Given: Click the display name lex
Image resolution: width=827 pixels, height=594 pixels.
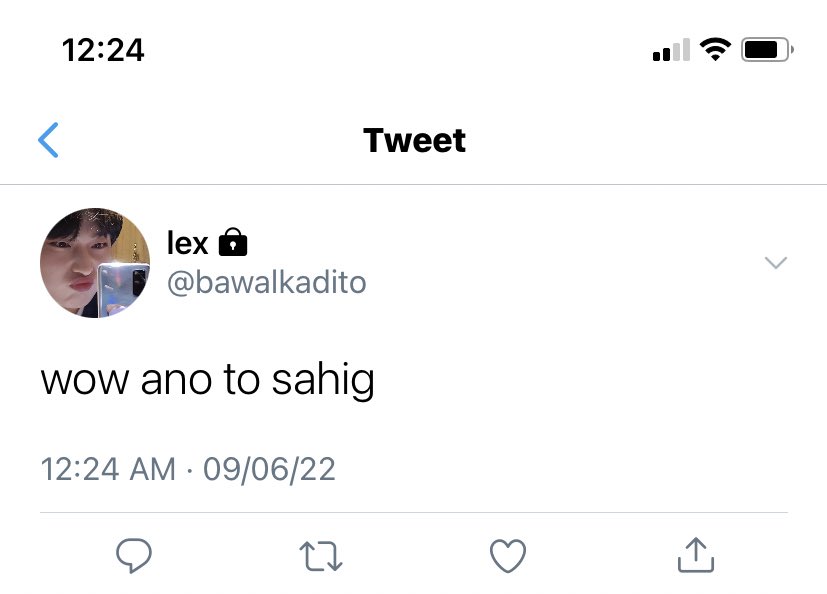Looking at the screenshot, I should (188, 243).
